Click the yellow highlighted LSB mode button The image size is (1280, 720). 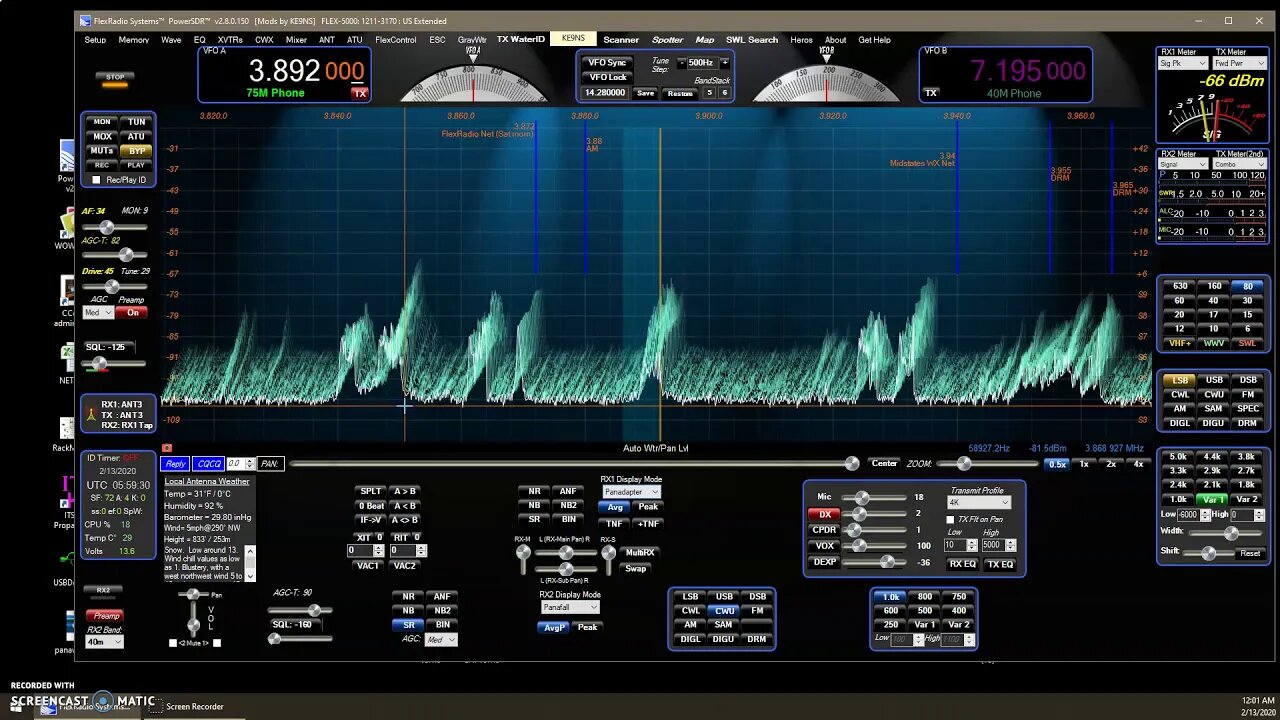pos(1180,380)
